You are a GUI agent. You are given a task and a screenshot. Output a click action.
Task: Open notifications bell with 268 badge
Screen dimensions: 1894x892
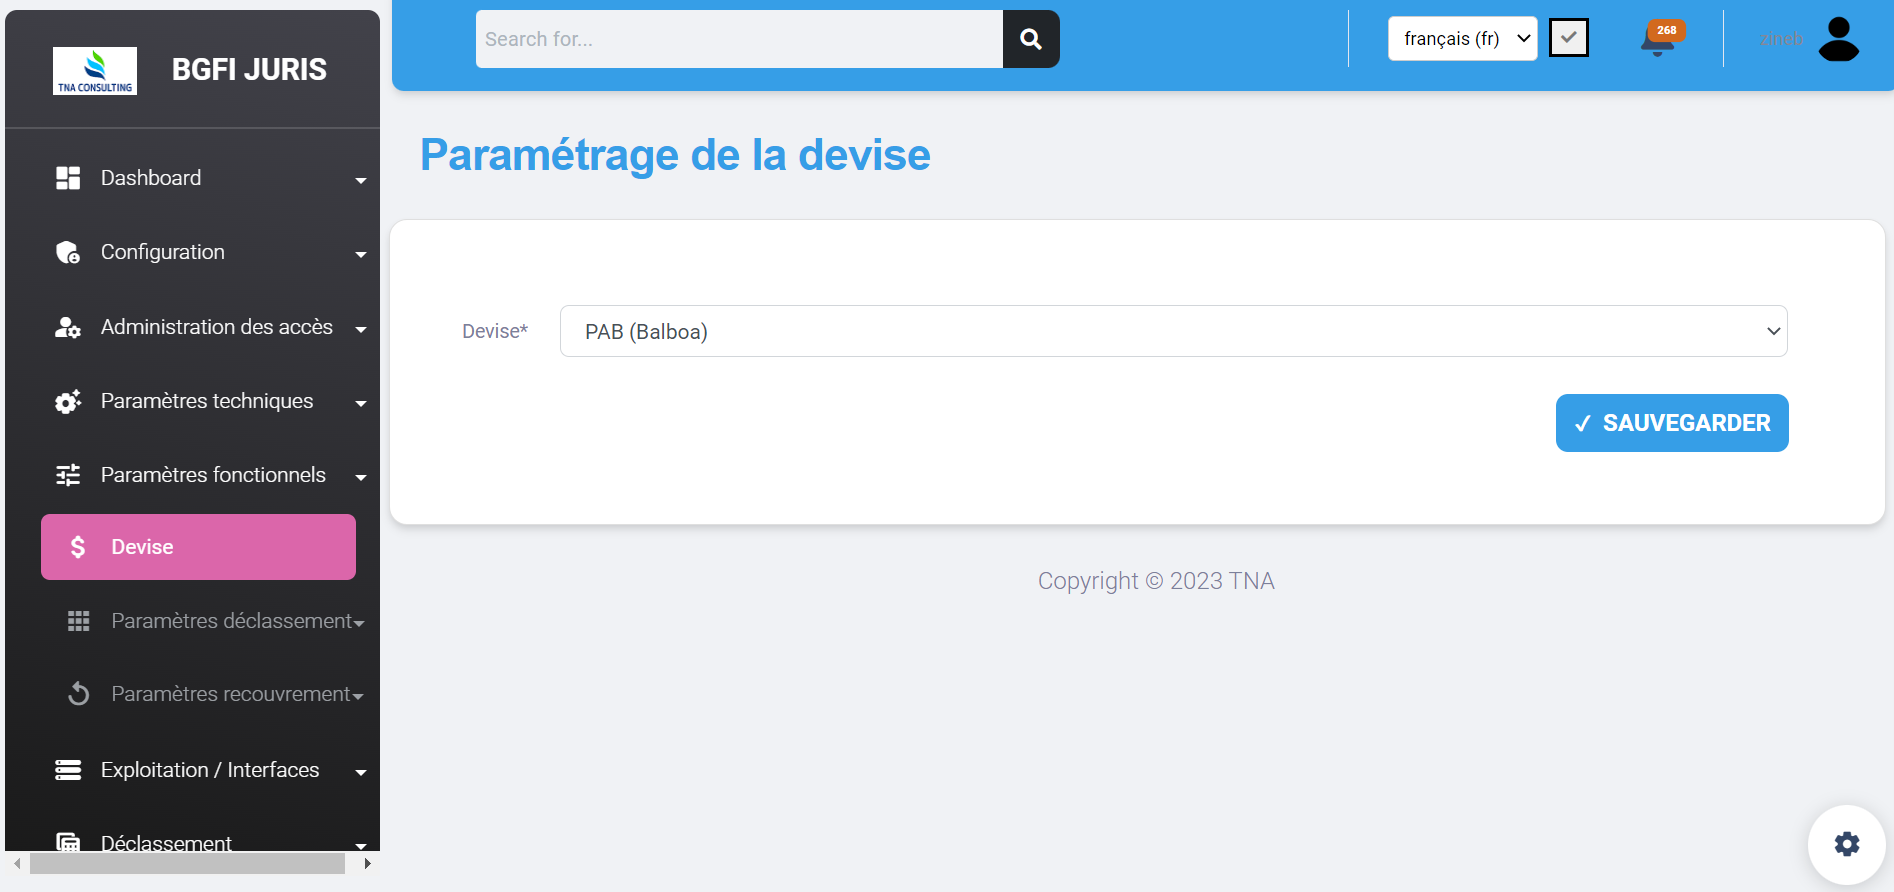click(x=1658, y=40)
